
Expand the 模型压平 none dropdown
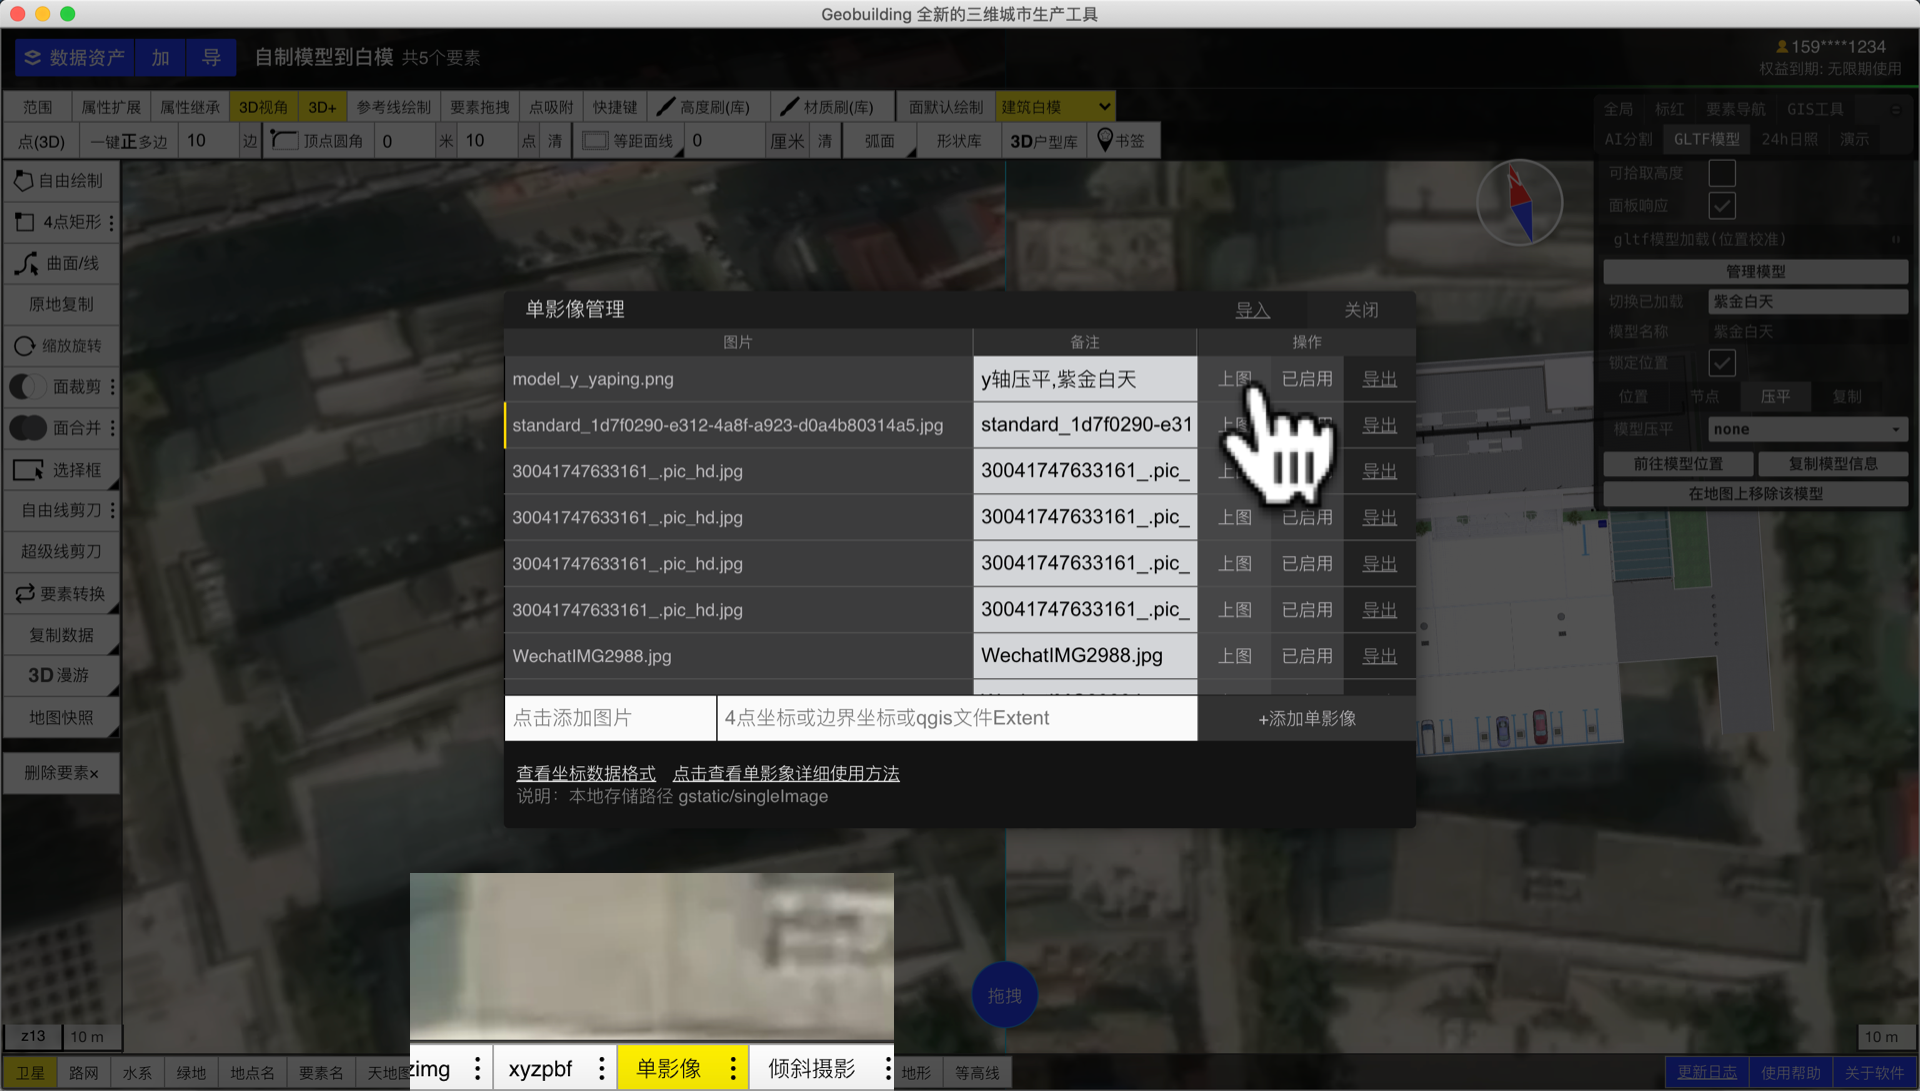pyautogui.click(x=1806, y=430)
